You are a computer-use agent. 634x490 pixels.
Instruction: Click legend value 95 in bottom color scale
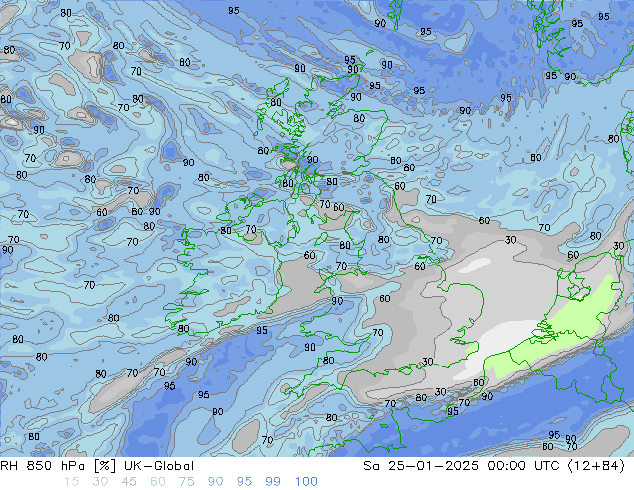pyautogui.click(x=244, y=482)
